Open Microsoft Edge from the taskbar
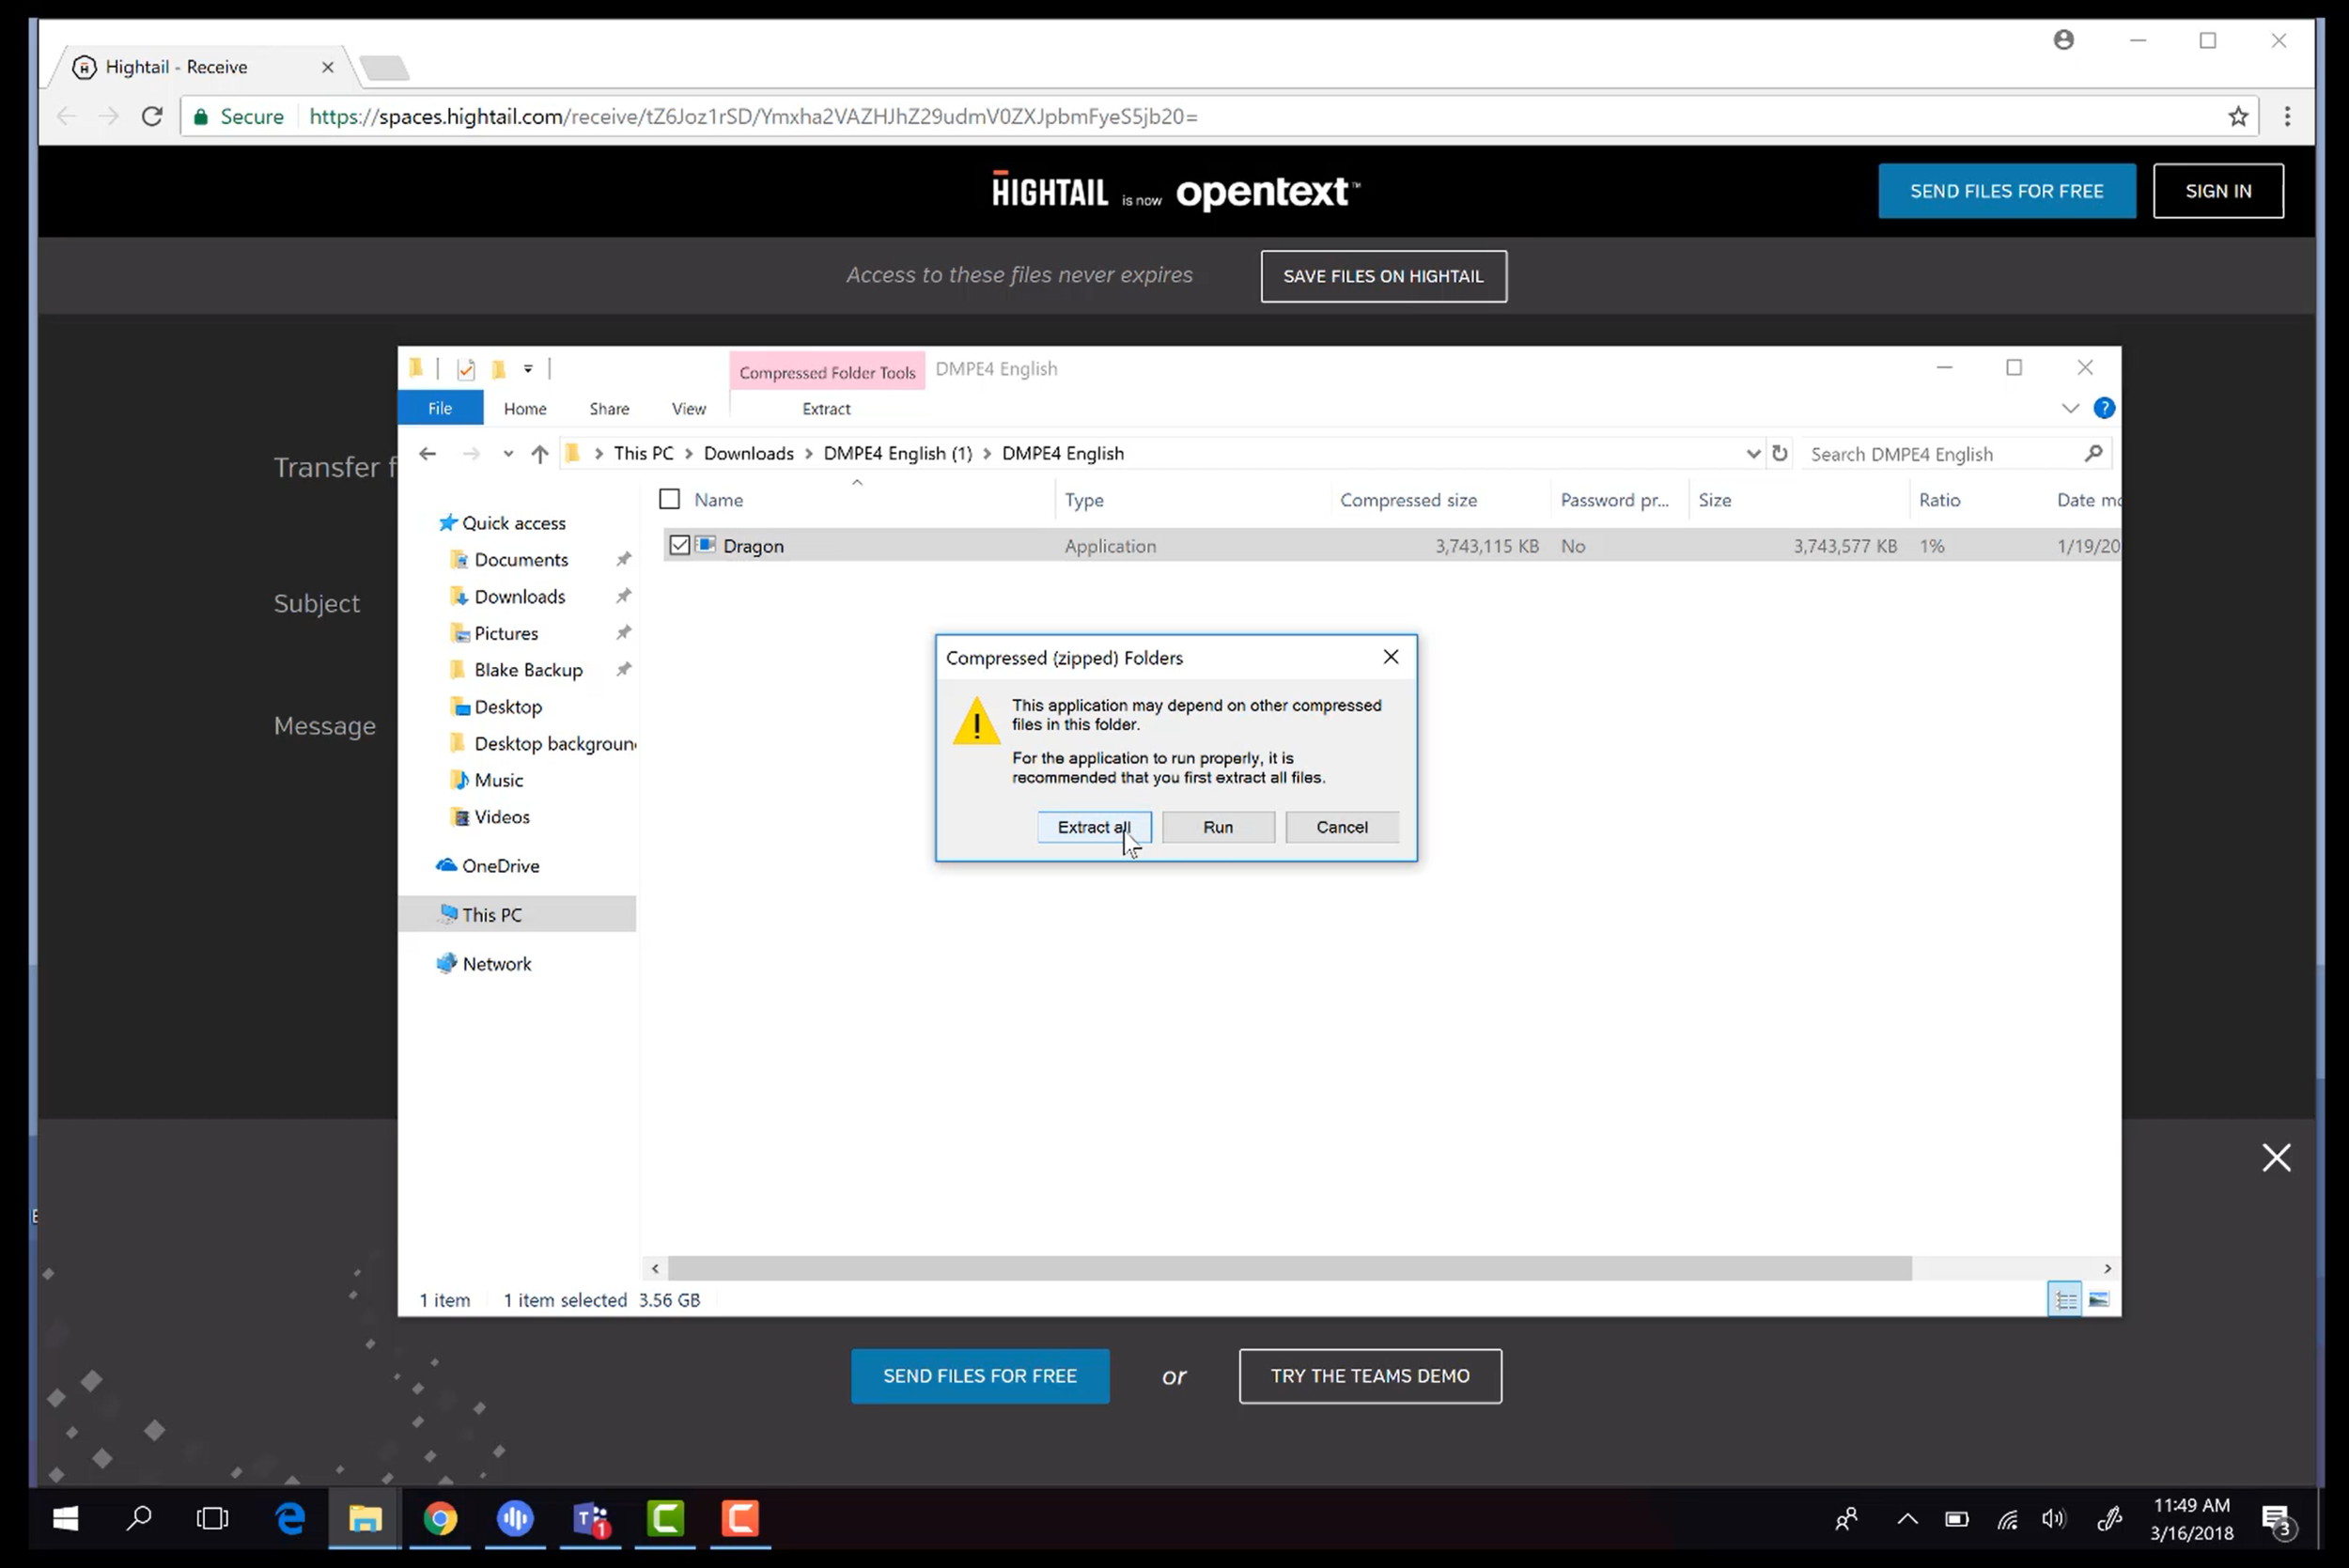 pyautogui.click(x=290, y=1519)
